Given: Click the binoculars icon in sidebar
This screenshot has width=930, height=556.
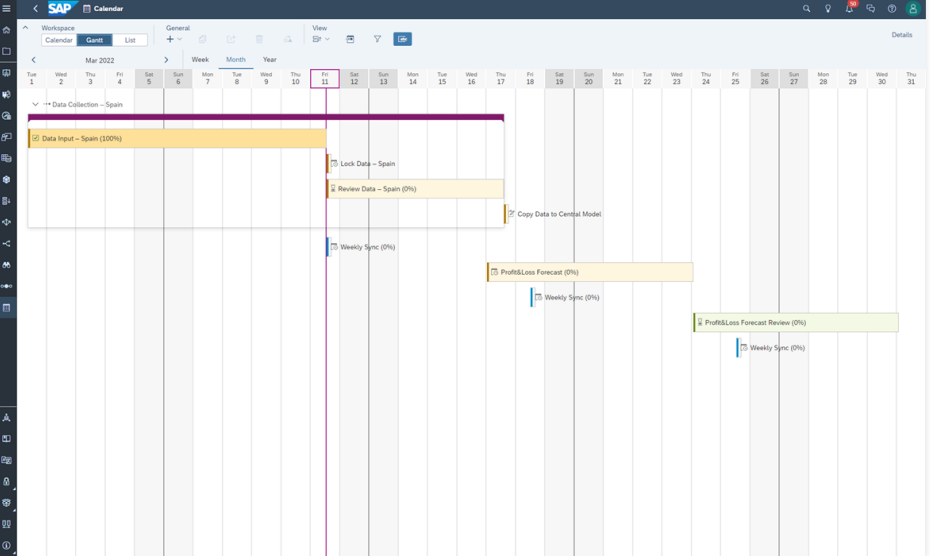Looking at the screenshot, I should (x=7, y=265).
